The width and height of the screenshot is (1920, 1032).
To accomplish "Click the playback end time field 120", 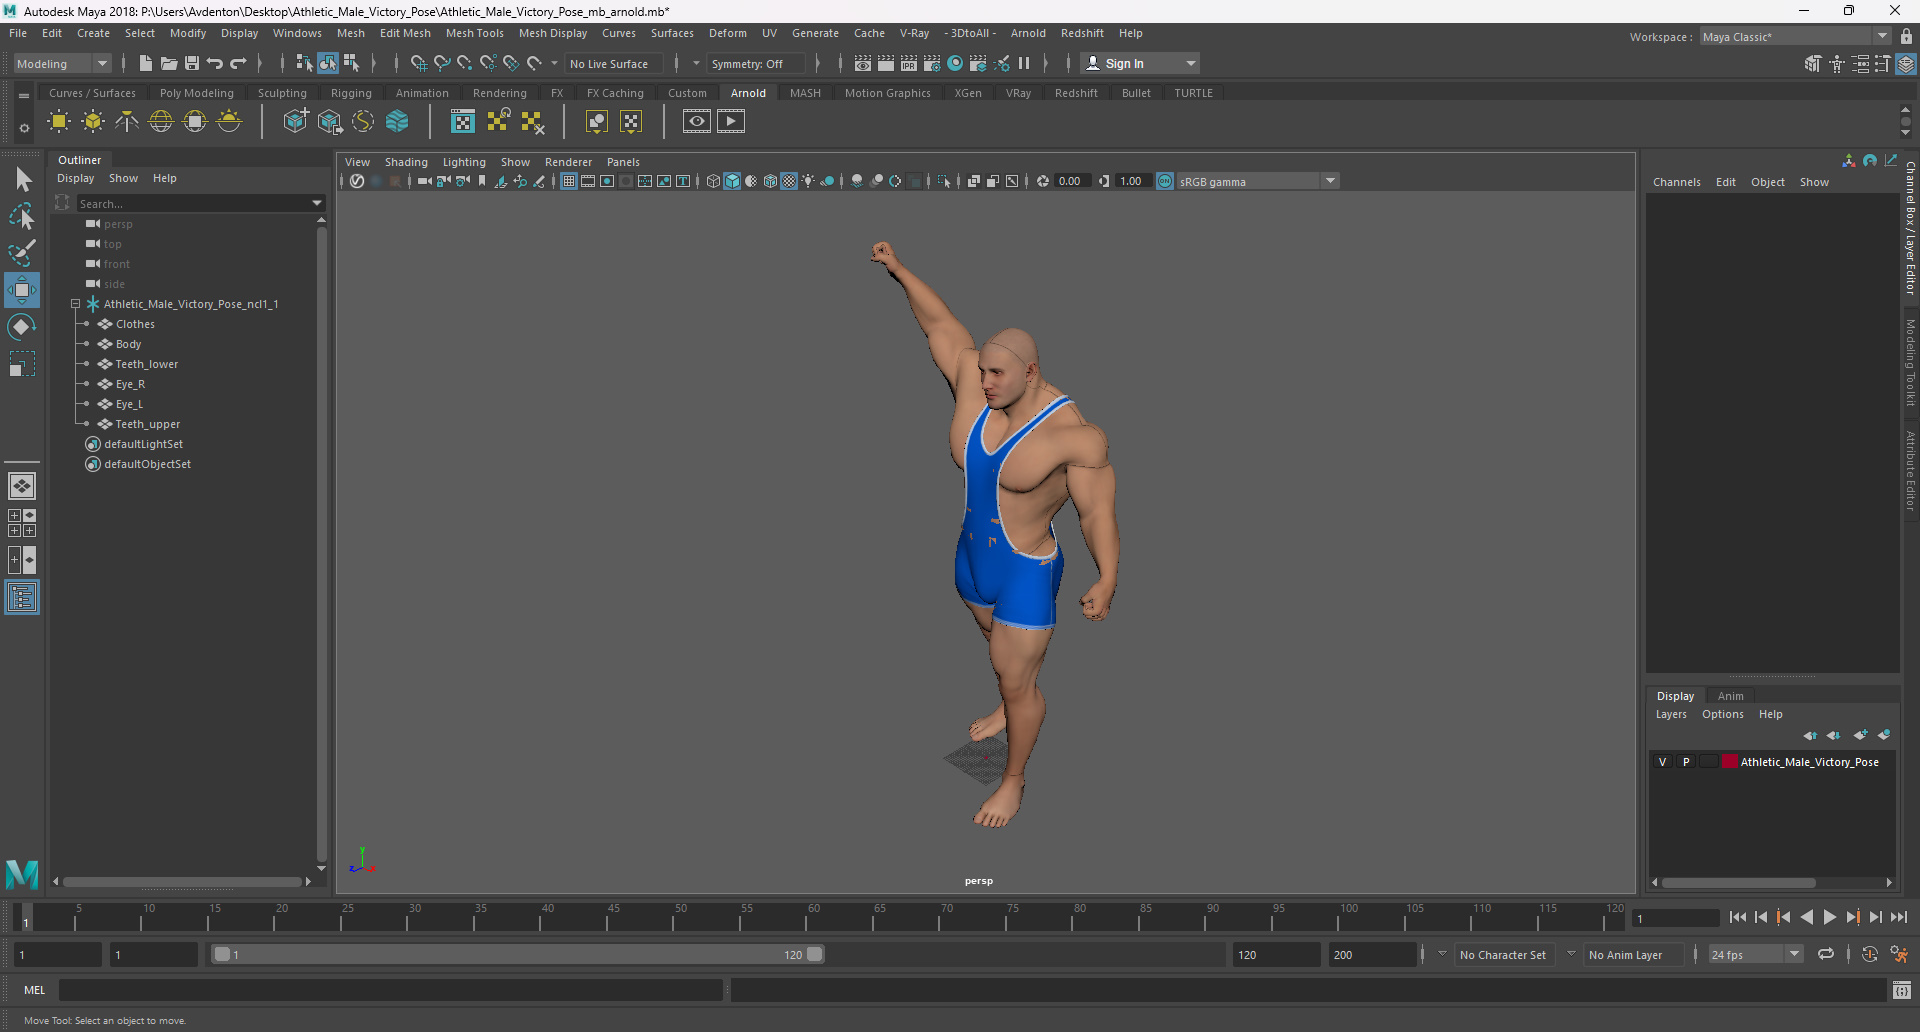I will tap(1276, 954).
